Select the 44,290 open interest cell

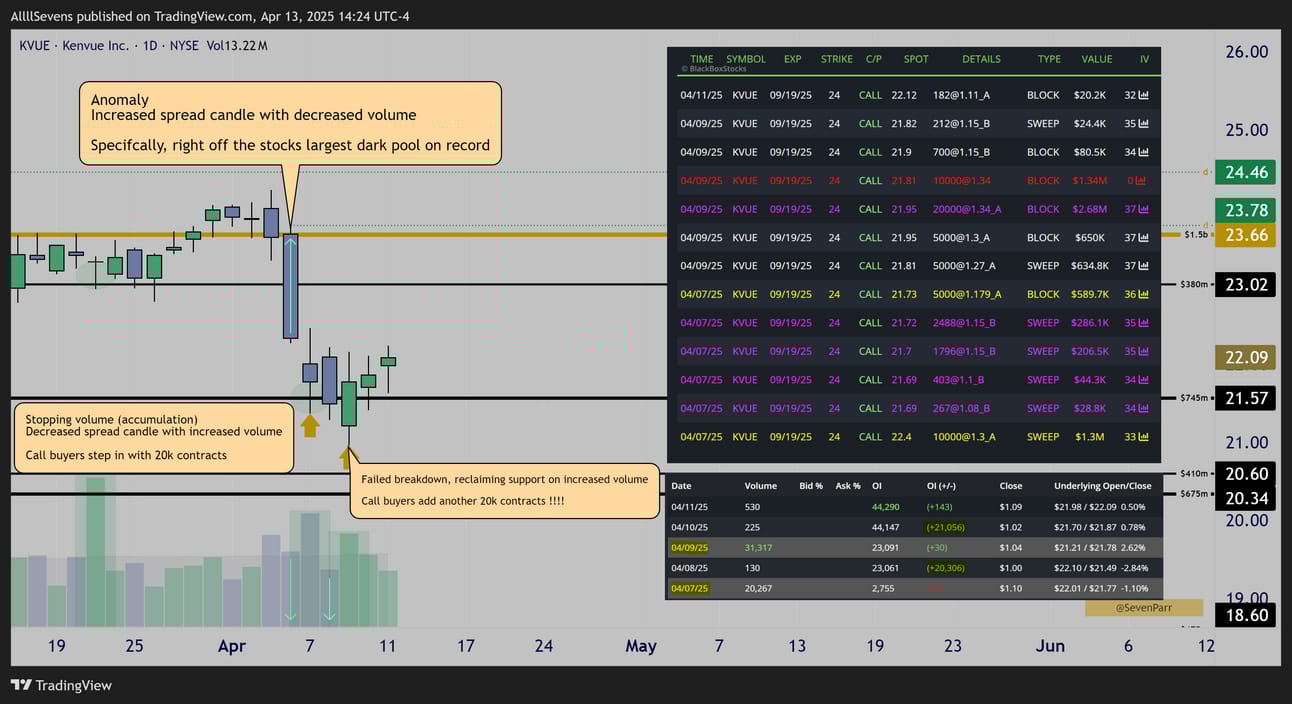(886, 507)
